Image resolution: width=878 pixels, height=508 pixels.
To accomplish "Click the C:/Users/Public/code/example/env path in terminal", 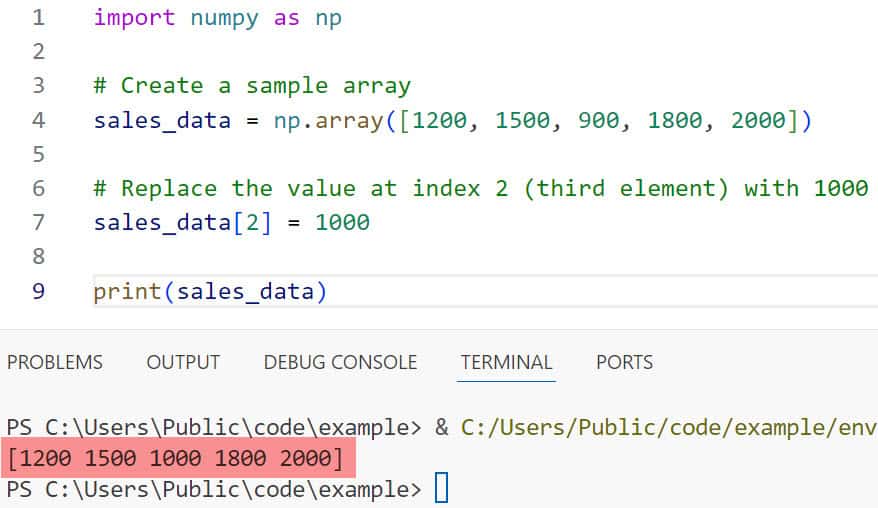I will coord(669,427).
